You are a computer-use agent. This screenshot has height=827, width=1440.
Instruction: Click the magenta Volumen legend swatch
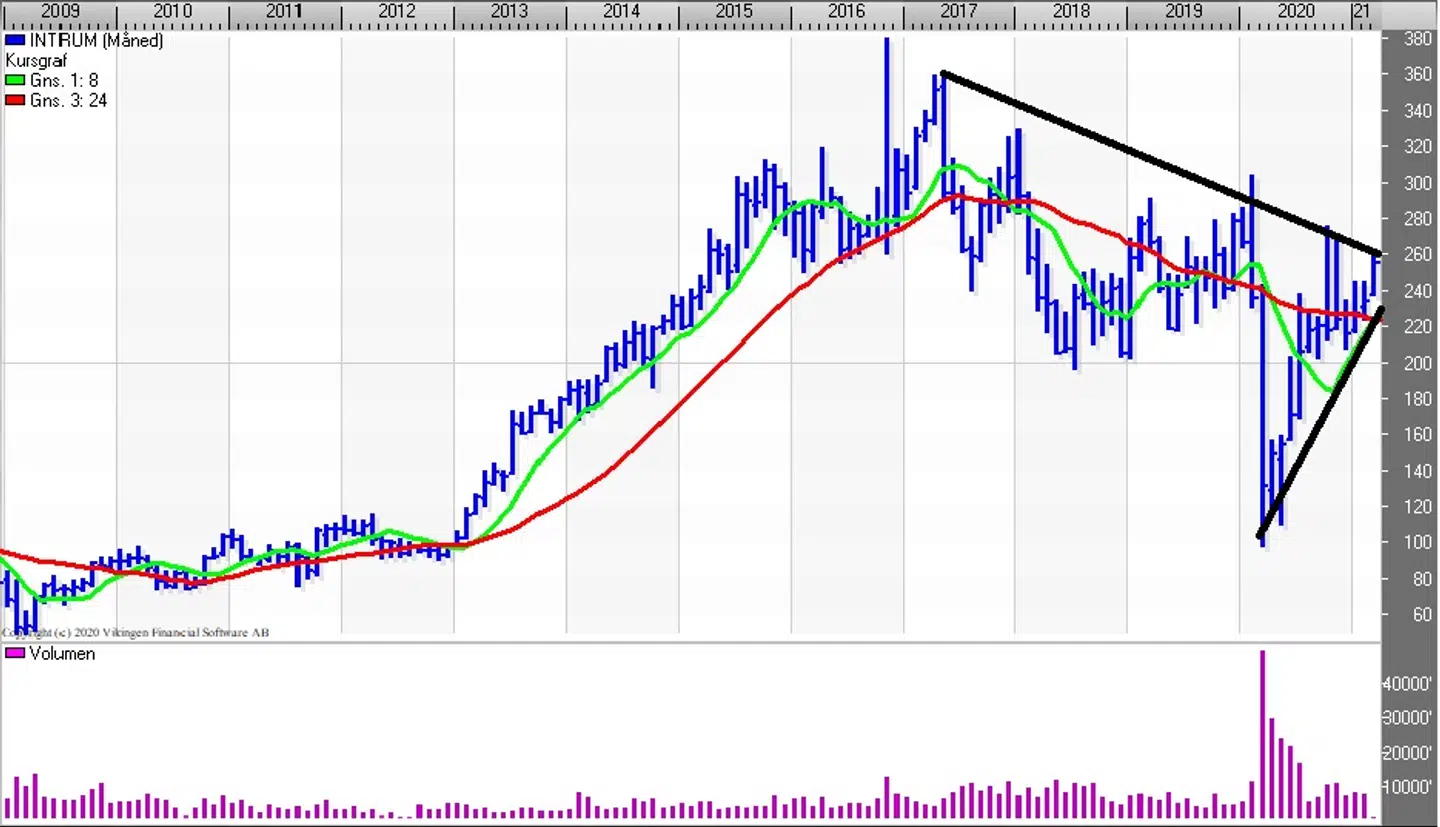[12, 654]
